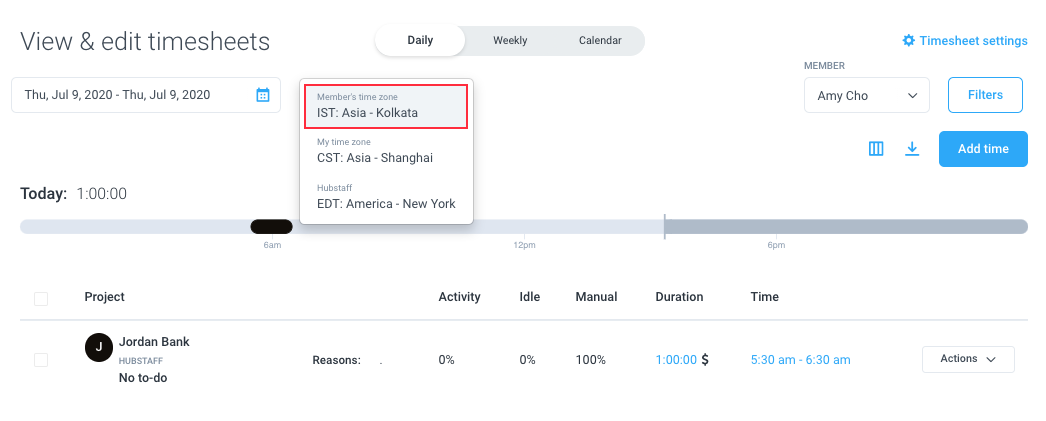
Task: Click the black time block on timeline
Action: pos(272,227)
